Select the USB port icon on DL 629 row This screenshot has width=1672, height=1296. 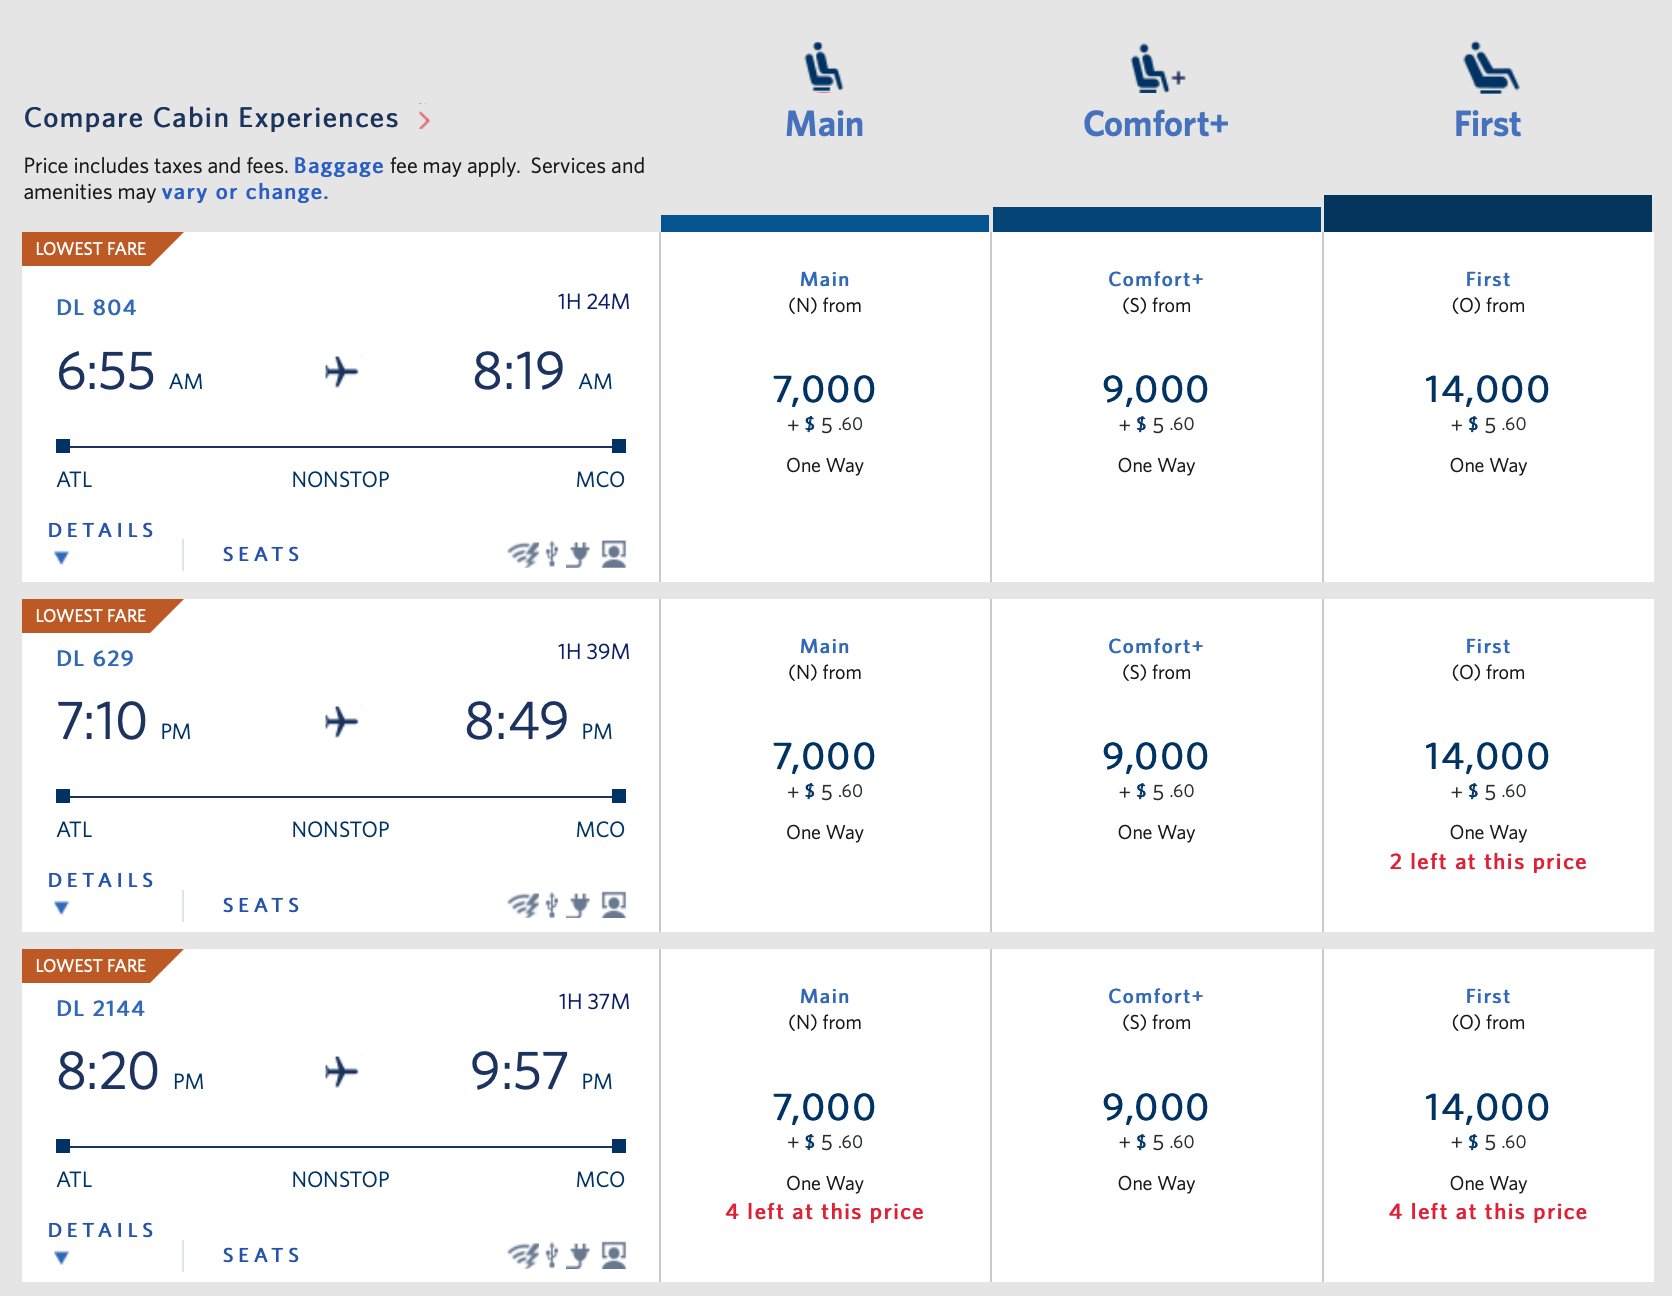point(549,904)
